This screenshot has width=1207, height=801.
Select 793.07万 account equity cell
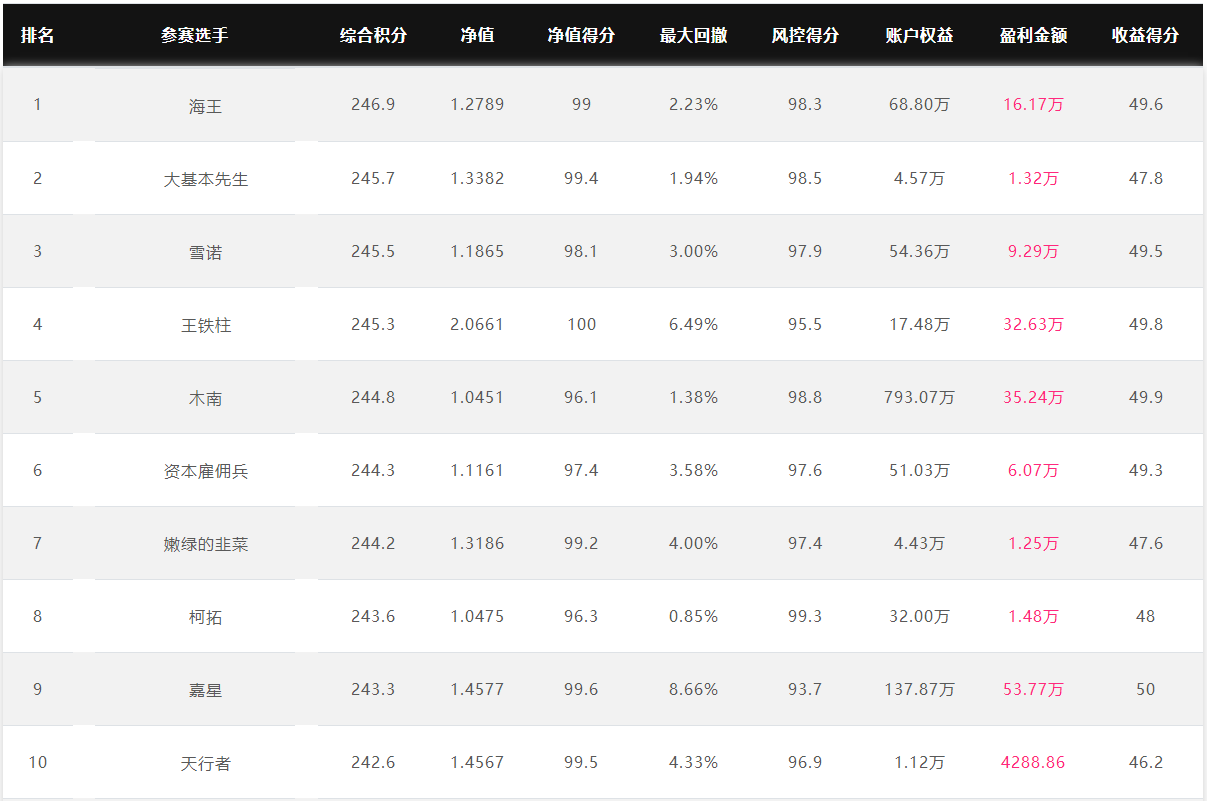pyautogui.click(x=919, y=397)
